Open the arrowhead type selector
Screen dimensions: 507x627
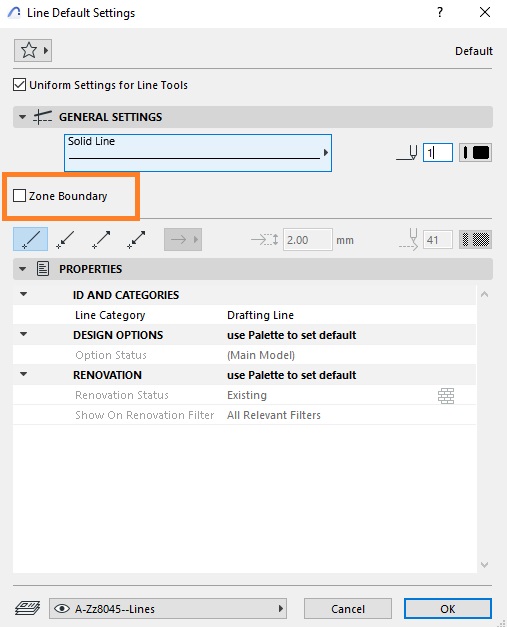(183, 240)
